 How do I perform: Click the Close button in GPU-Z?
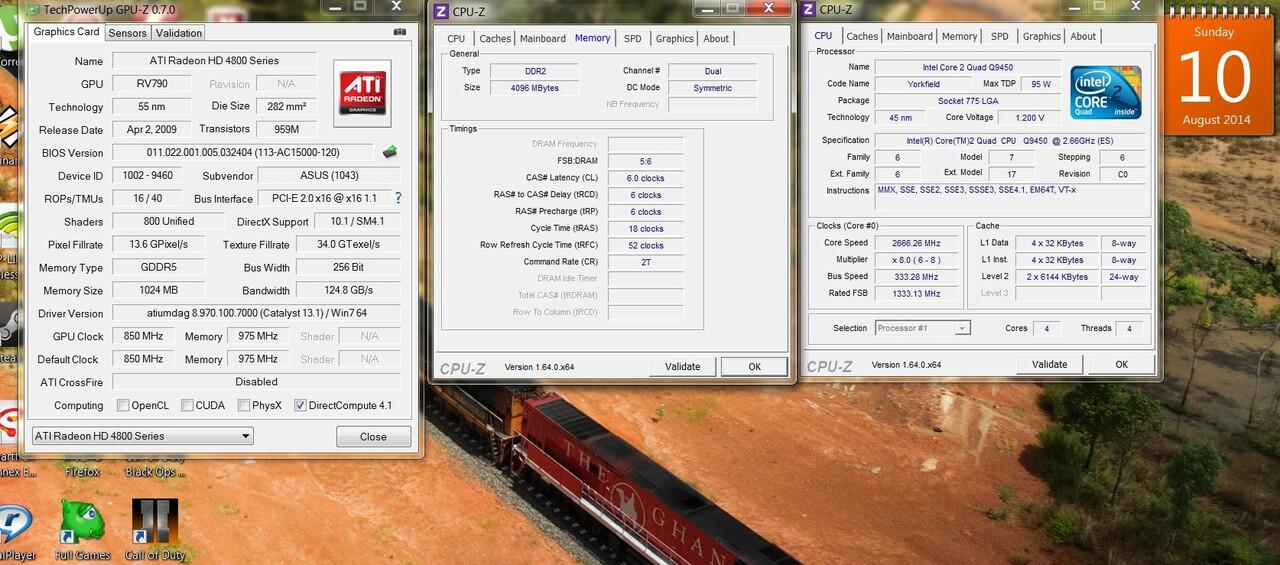coord(373,436)
